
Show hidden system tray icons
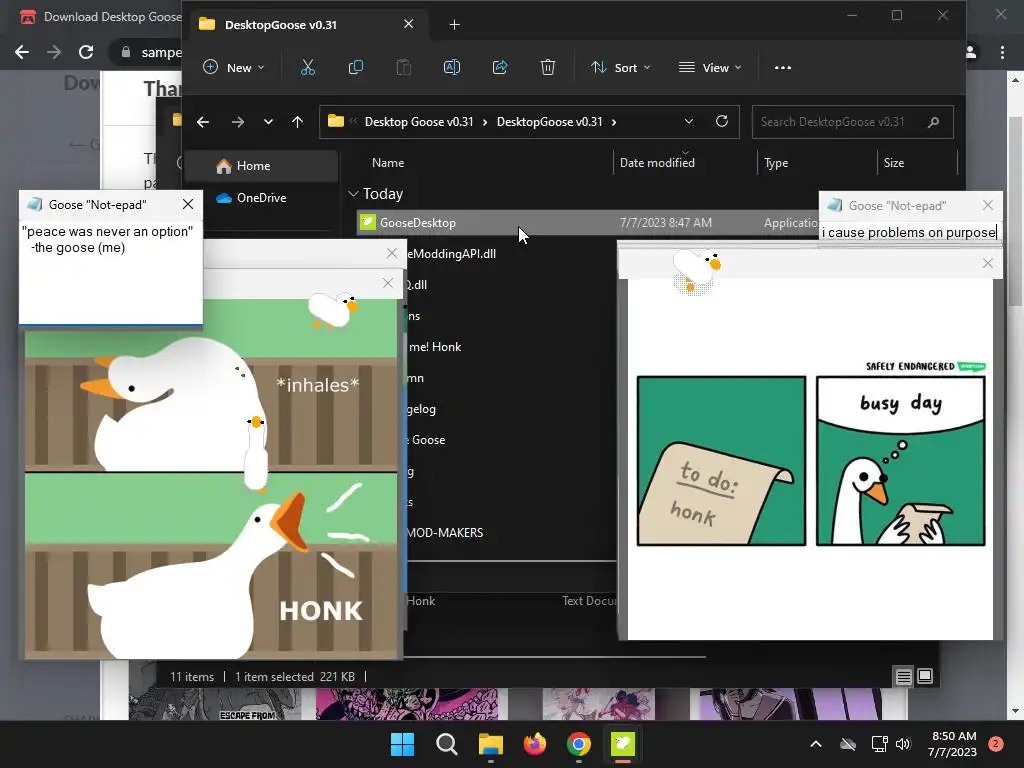816,744
